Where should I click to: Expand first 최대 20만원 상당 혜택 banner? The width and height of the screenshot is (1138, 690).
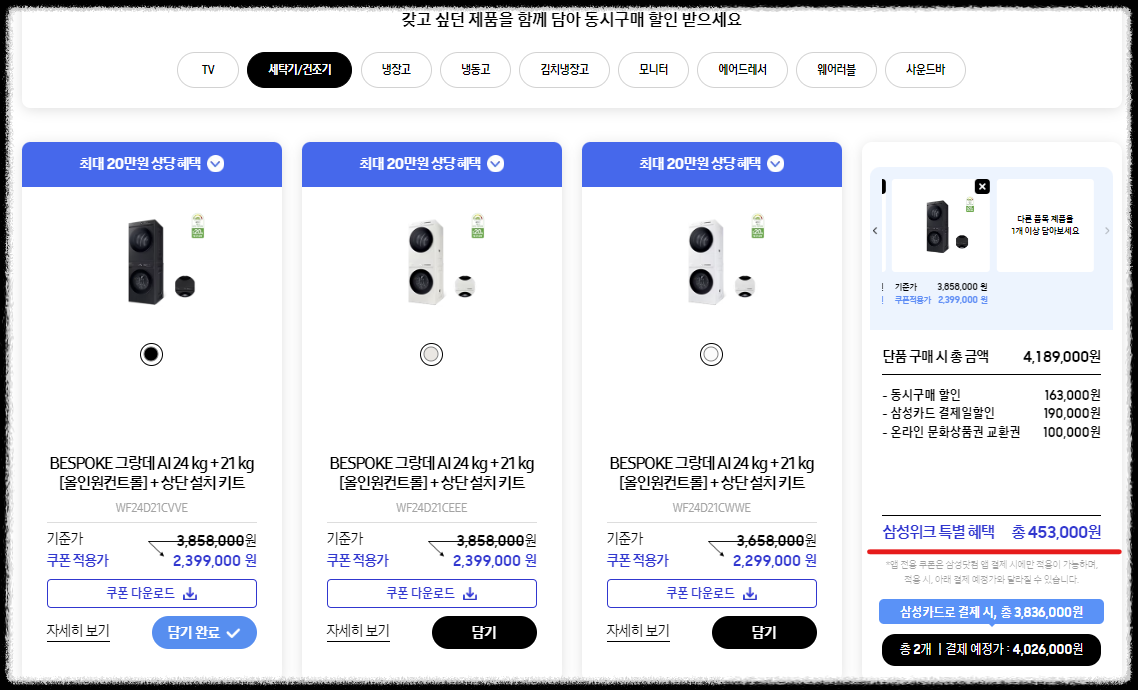pyautogui.click(x=215, y=163)
